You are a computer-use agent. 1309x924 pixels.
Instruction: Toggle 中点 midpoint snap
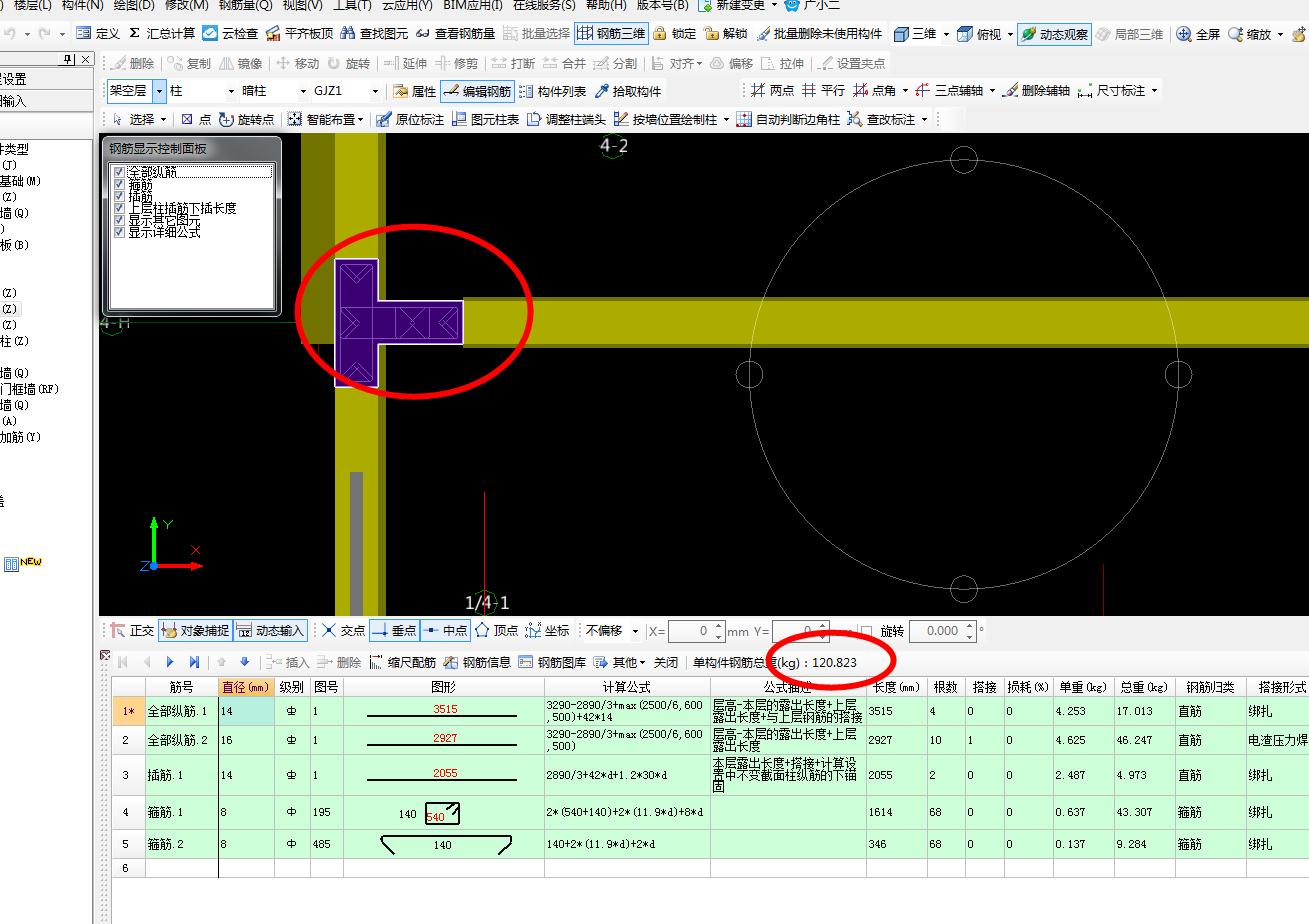(x=445, y=631)
